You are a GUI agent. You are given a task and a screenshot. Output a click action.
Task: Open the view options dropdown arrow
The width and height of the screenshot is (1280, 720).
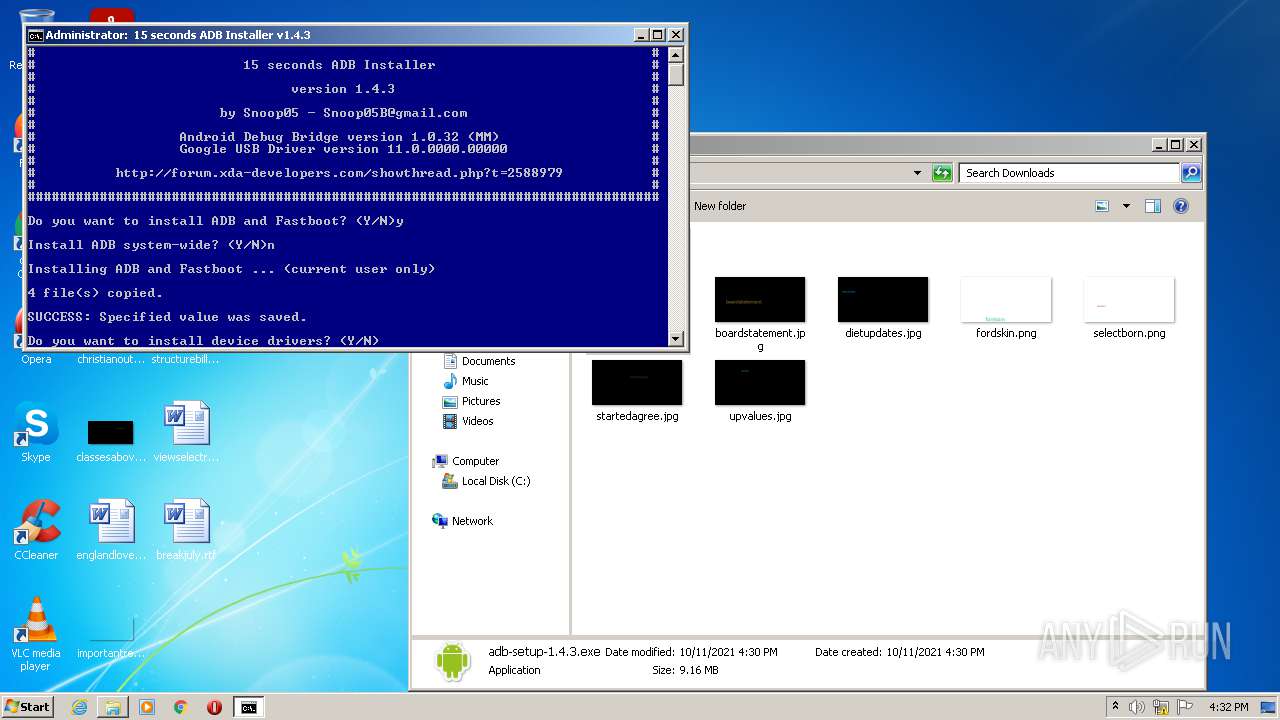[x=1126, y=206]
